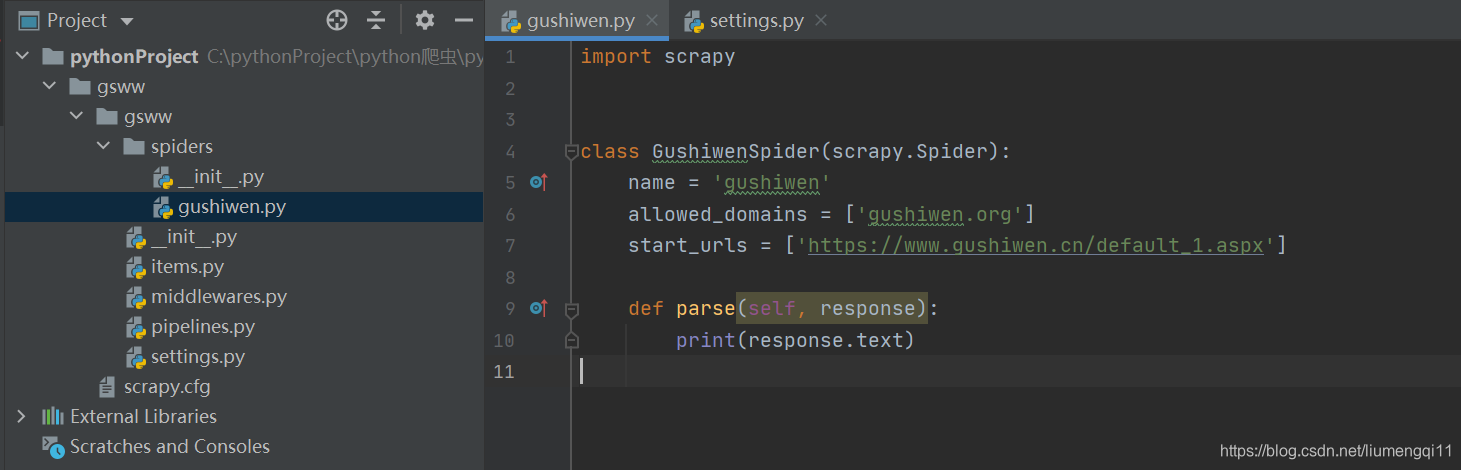Close the settings.py tab
The width and height of the screenshot is (1461, 470).
[821, 21]
